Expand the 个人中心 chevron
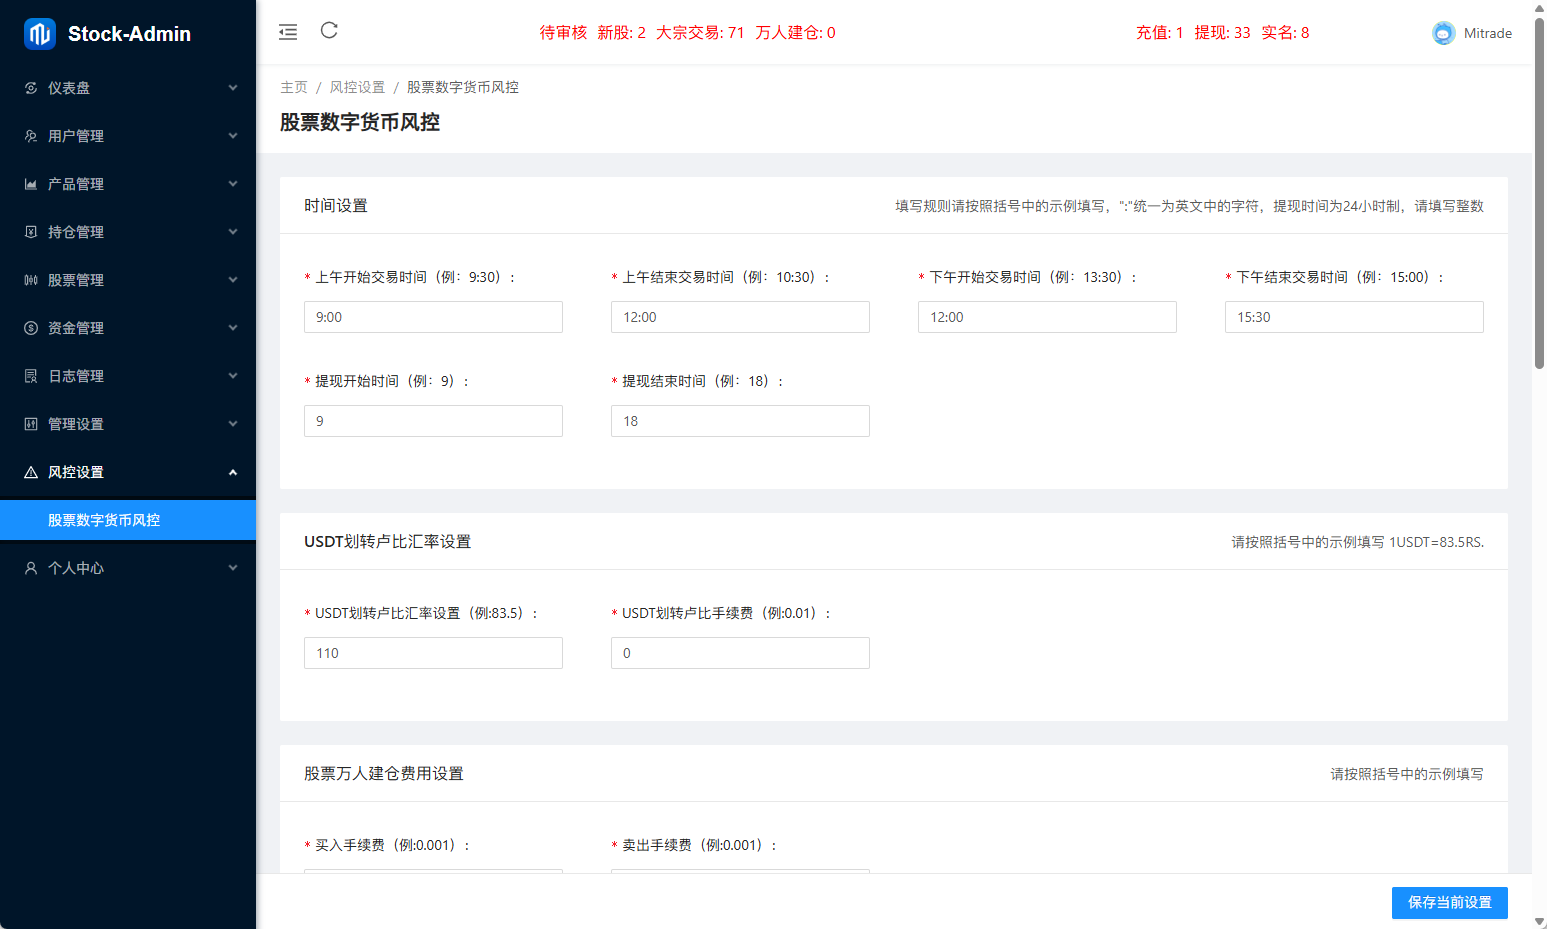Screen dimensions: 1547x929 click(233, 568)
